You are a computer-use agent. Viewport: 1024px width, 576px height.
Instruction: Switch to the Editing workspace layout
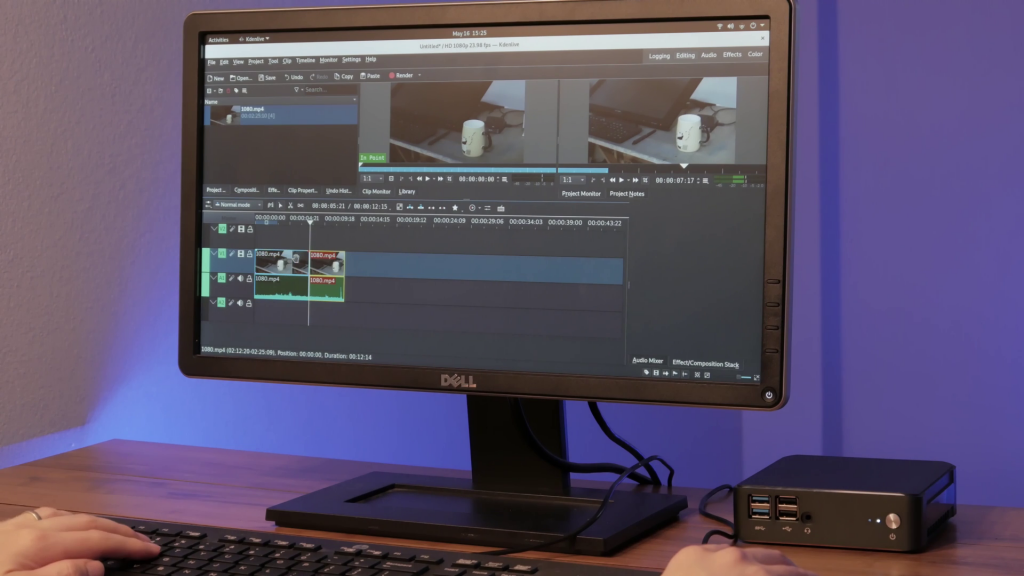coord(685,56)
